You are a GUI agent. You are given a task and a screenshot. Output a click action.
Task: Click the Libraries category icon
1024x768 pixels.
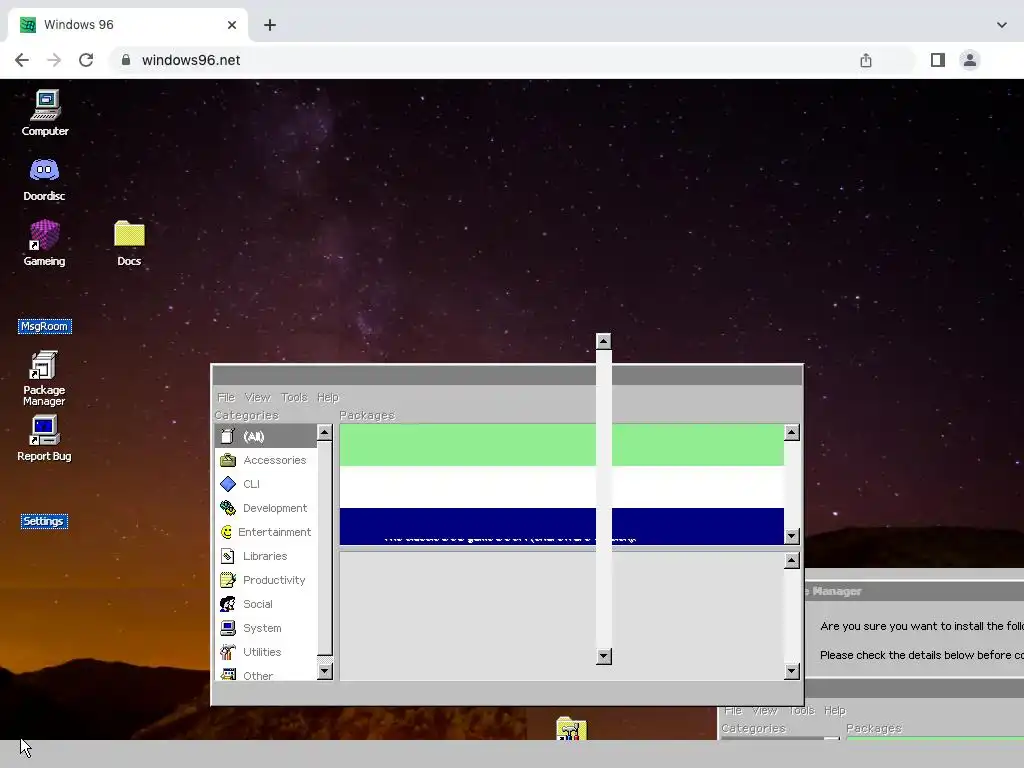[228, 556]
